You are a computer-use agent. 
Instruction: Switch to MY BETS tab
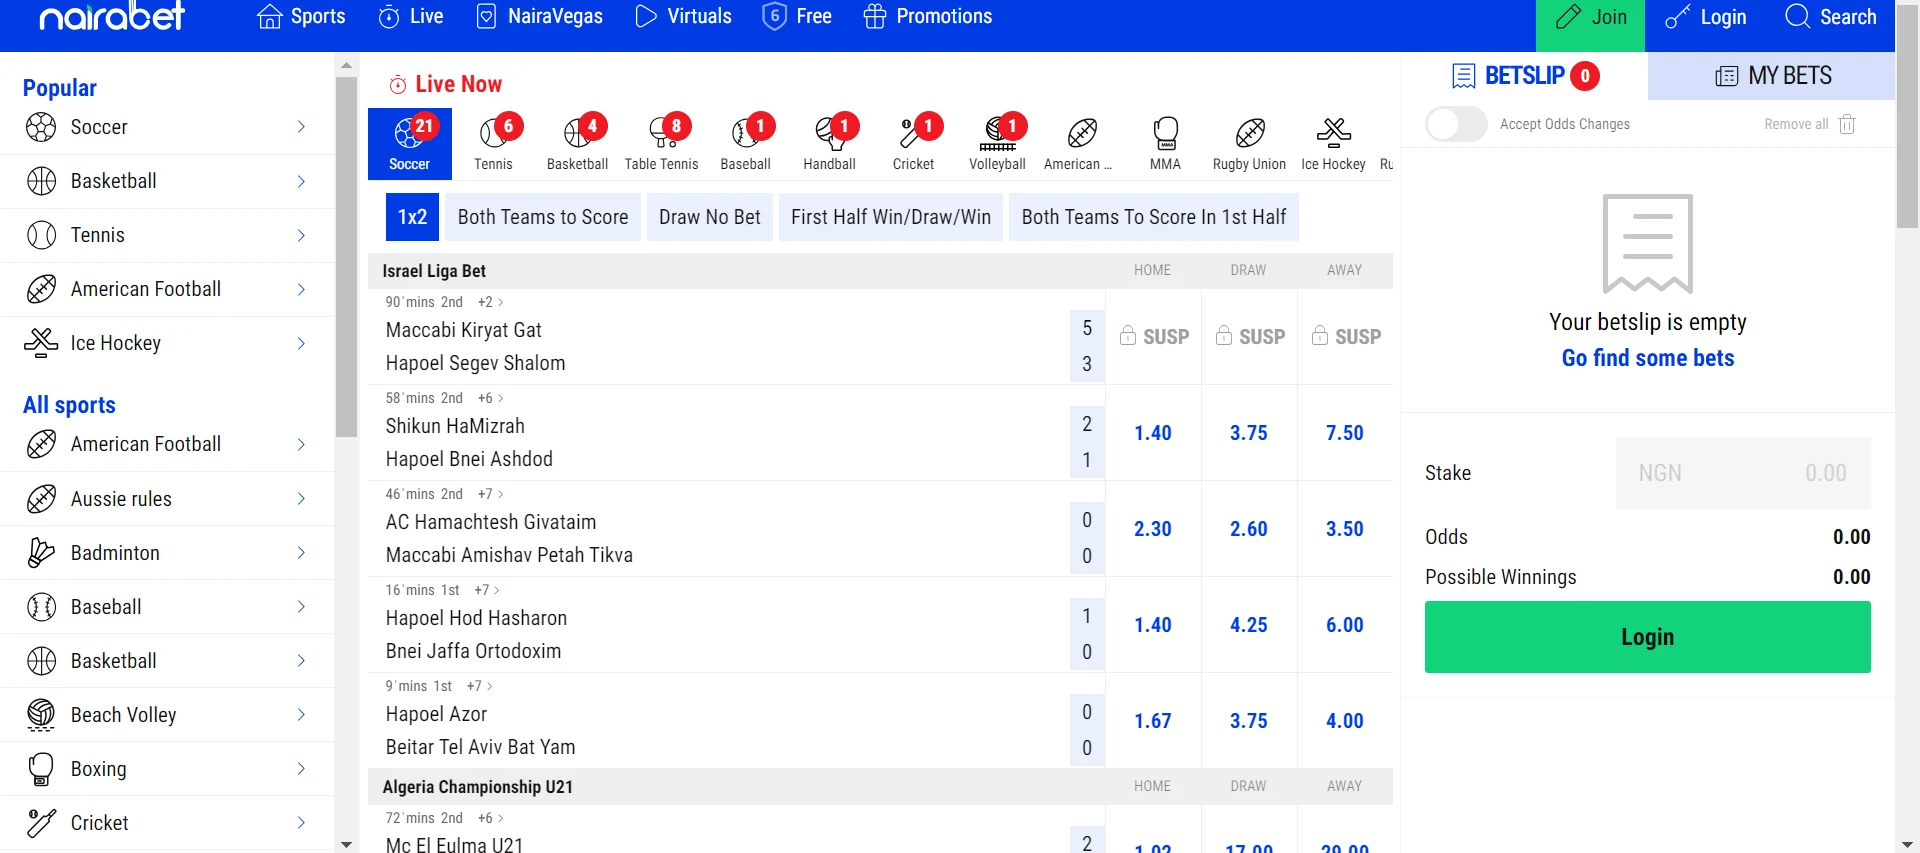pos(1772,76)
